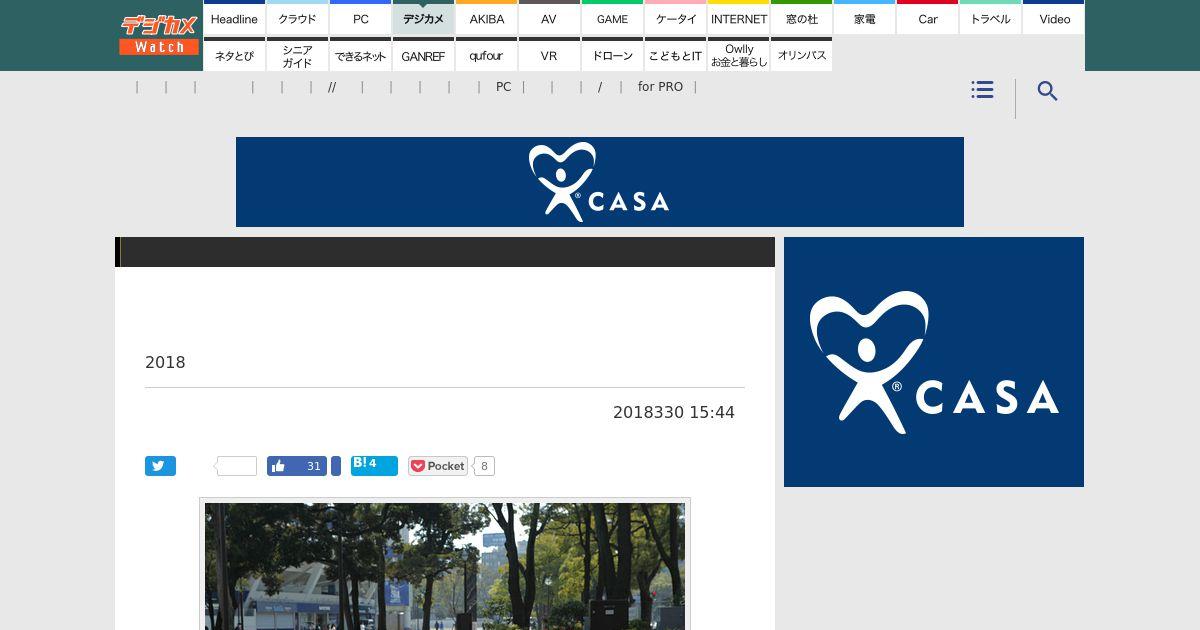Screen dimensions: 1200x630
Task: Go to ネタとぴ section
Action: 234,55
